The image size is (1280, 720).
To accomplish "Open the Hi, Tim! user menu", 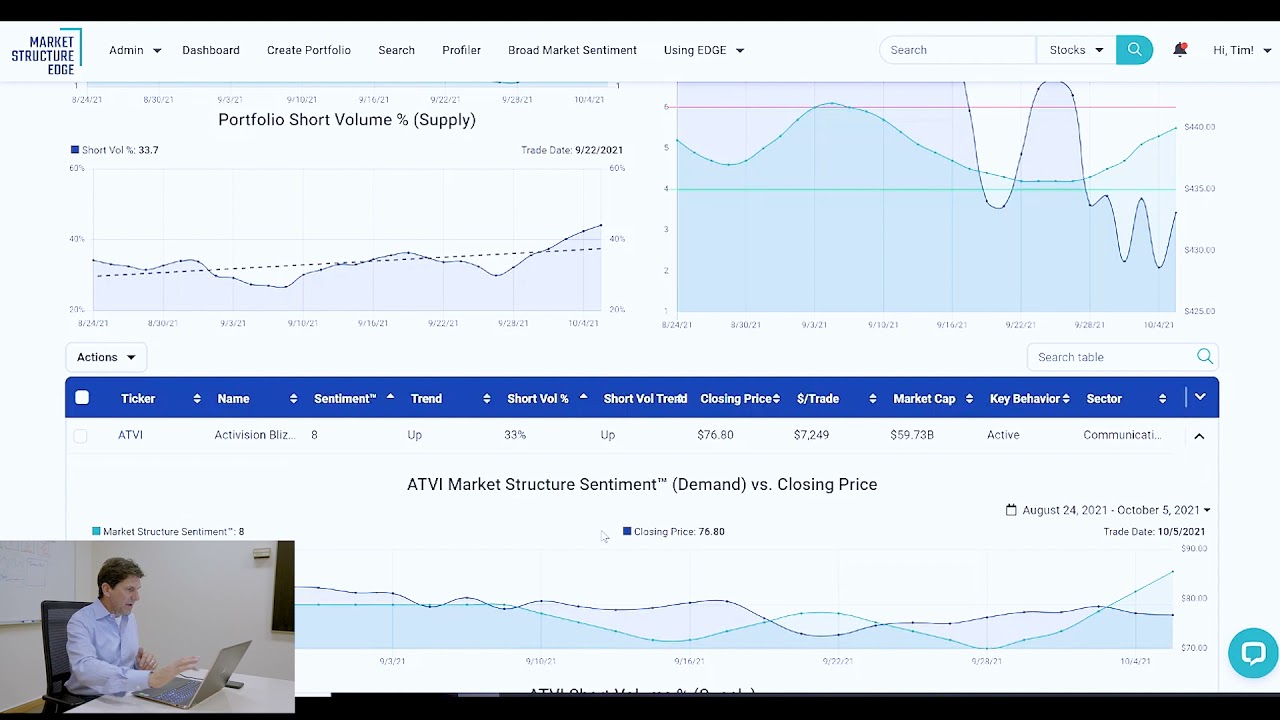I will click(1241, 50).
